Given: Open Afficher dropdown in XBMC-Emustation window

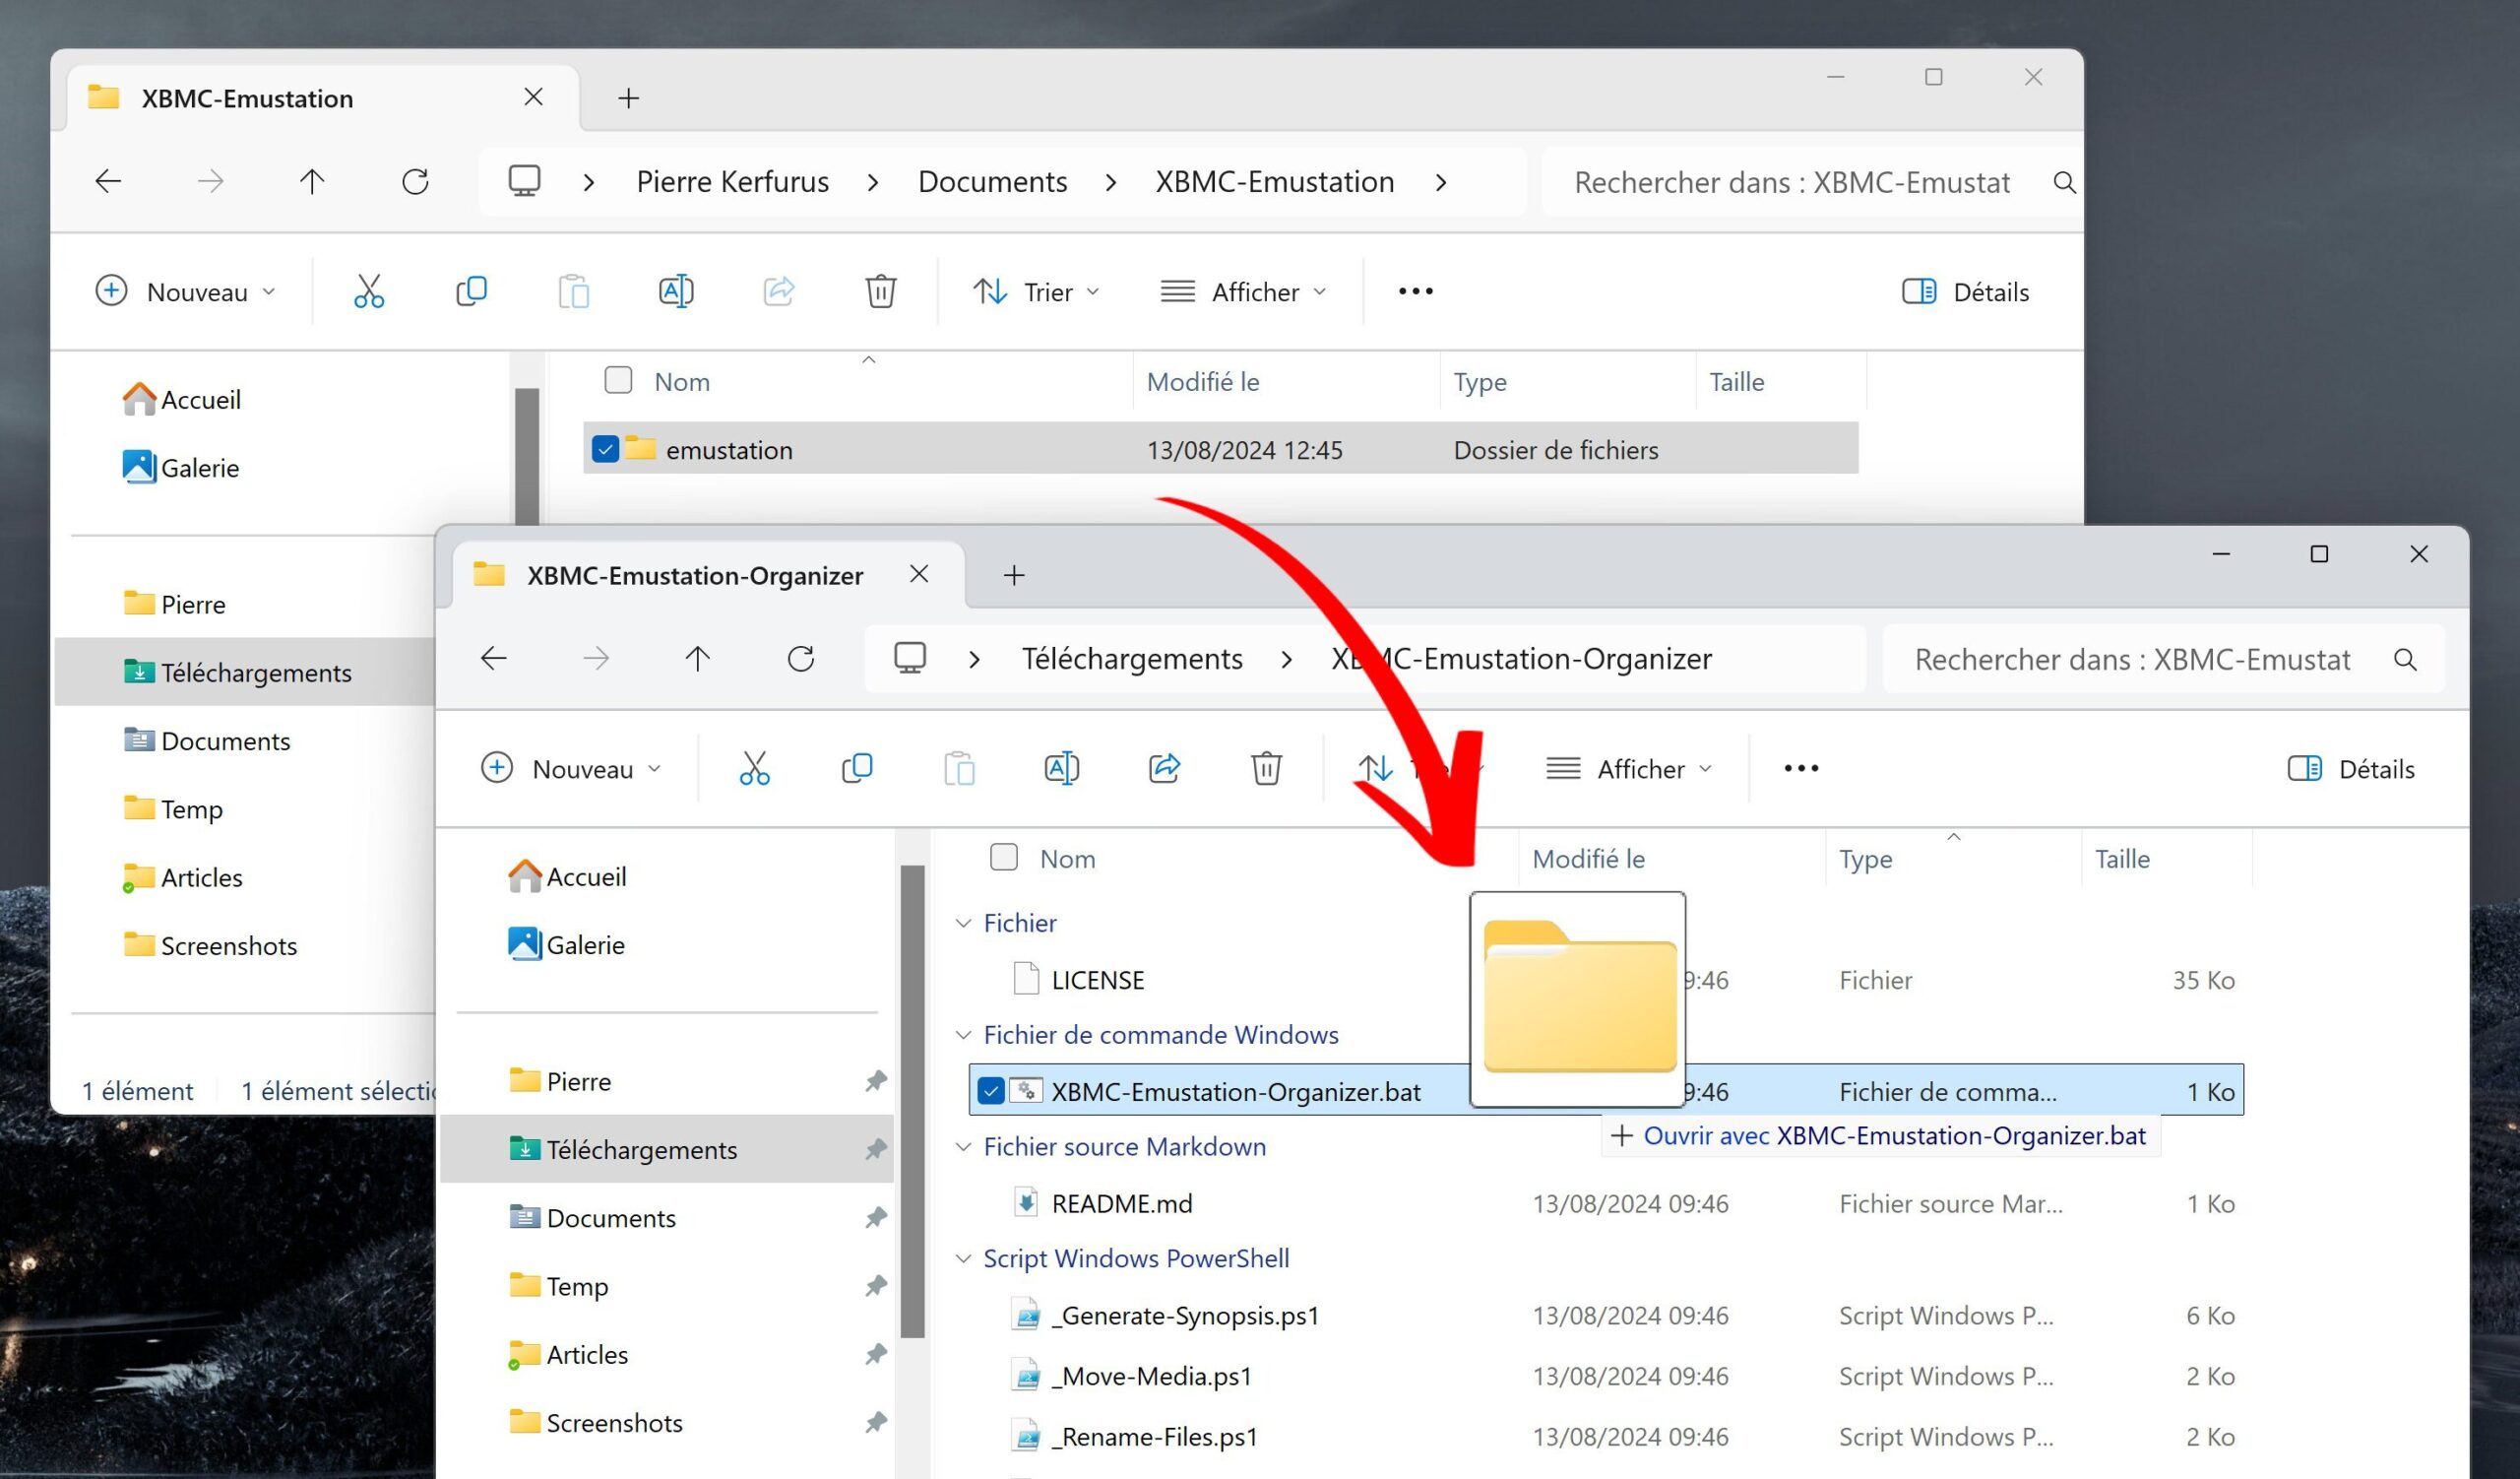Looking at the screenshot, I should pos(1244,291).
